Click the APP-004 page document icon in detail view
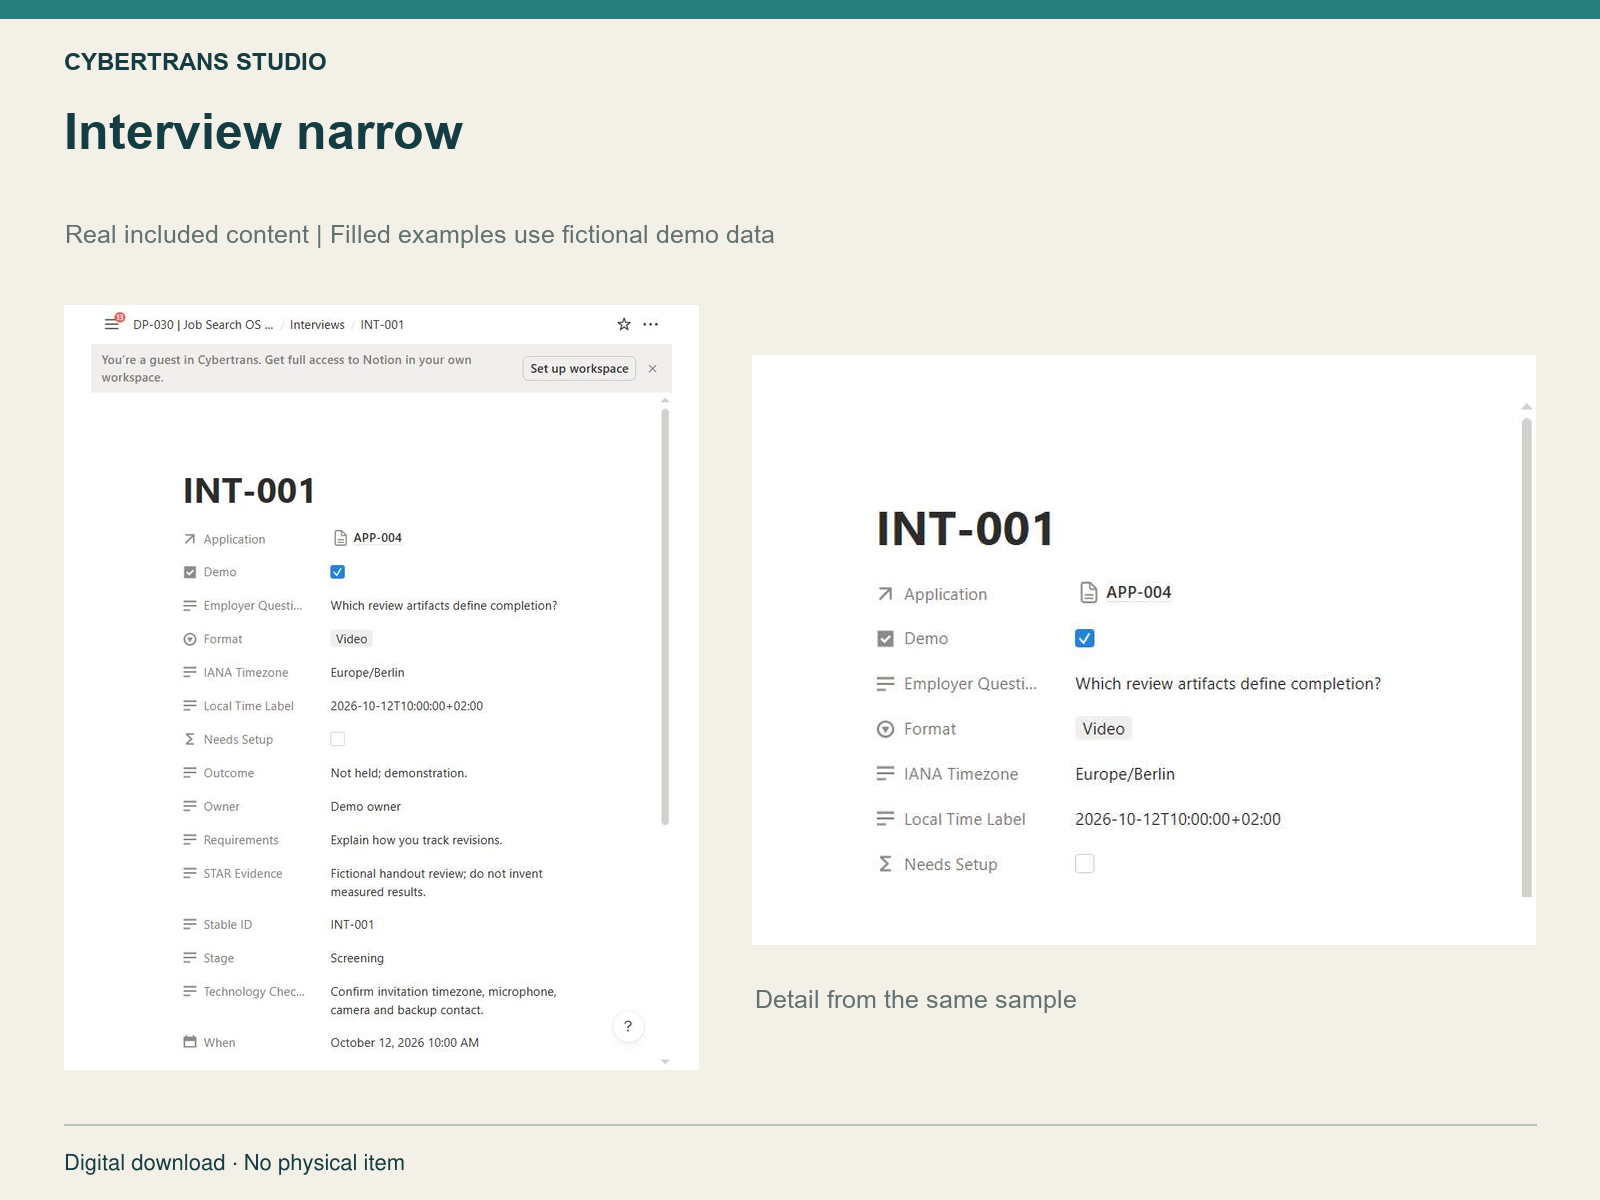The image size is (1600, 1200). (x=1089, y=592)
